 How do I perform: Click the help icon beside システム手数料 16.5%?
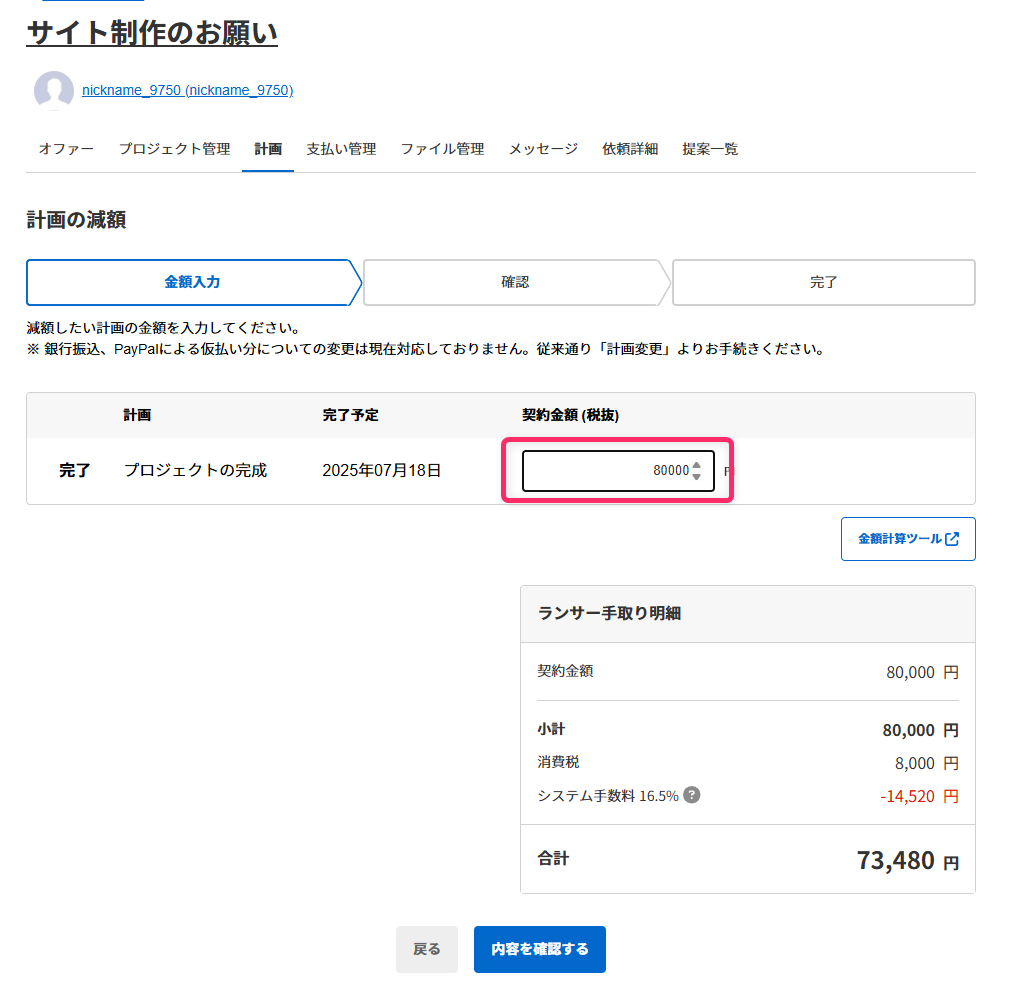(x=691, y=796)
